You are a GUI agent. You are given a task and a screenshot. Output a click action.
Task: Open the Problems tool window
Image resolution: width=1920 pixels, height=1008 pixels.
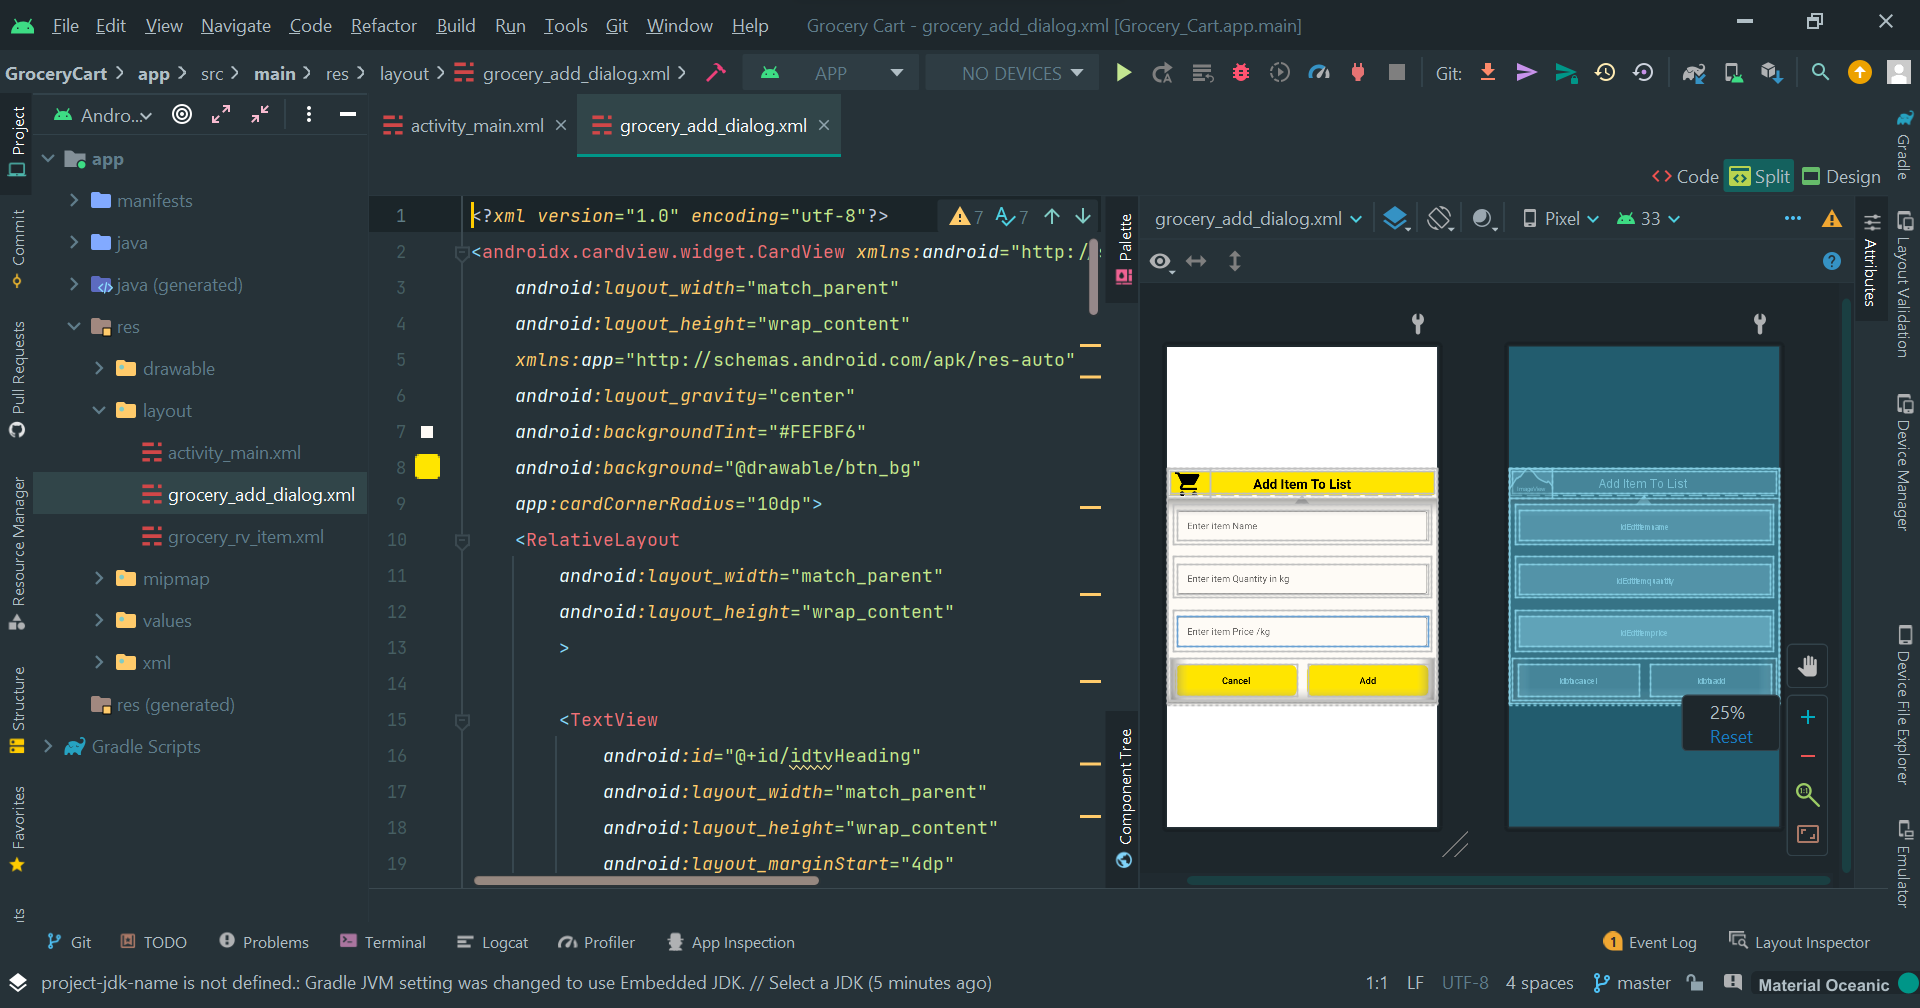point(264,942)
